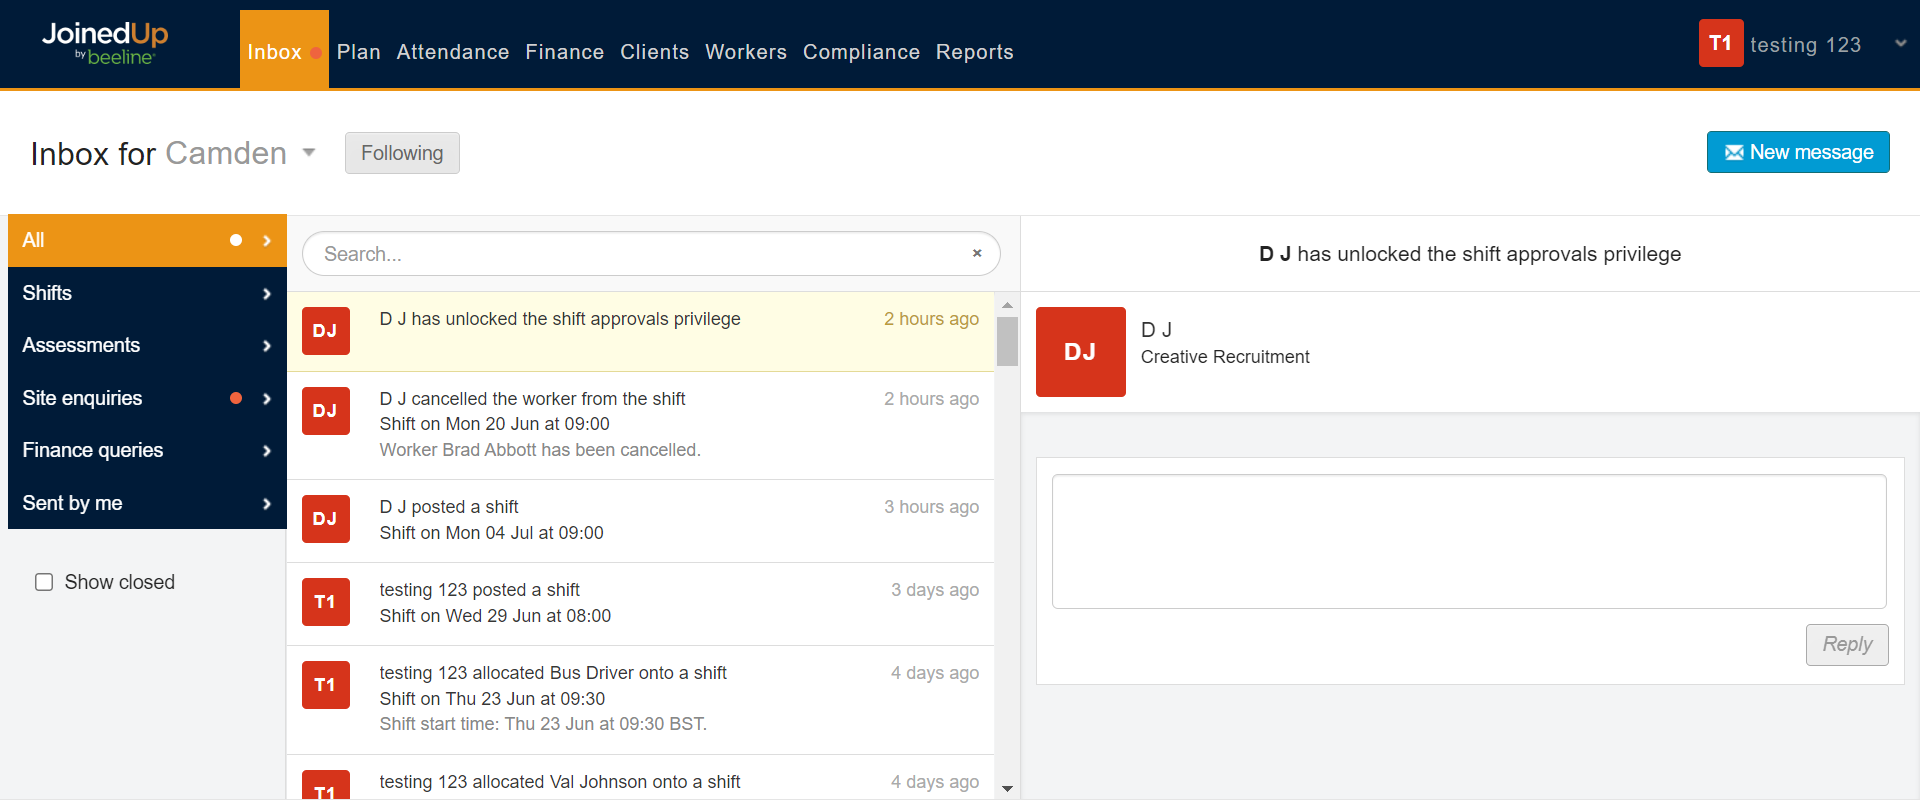The width and height of the screenshot is (1920, 801).
Task: Toggle the Show closed checkbox
Action: pos(44,582)
